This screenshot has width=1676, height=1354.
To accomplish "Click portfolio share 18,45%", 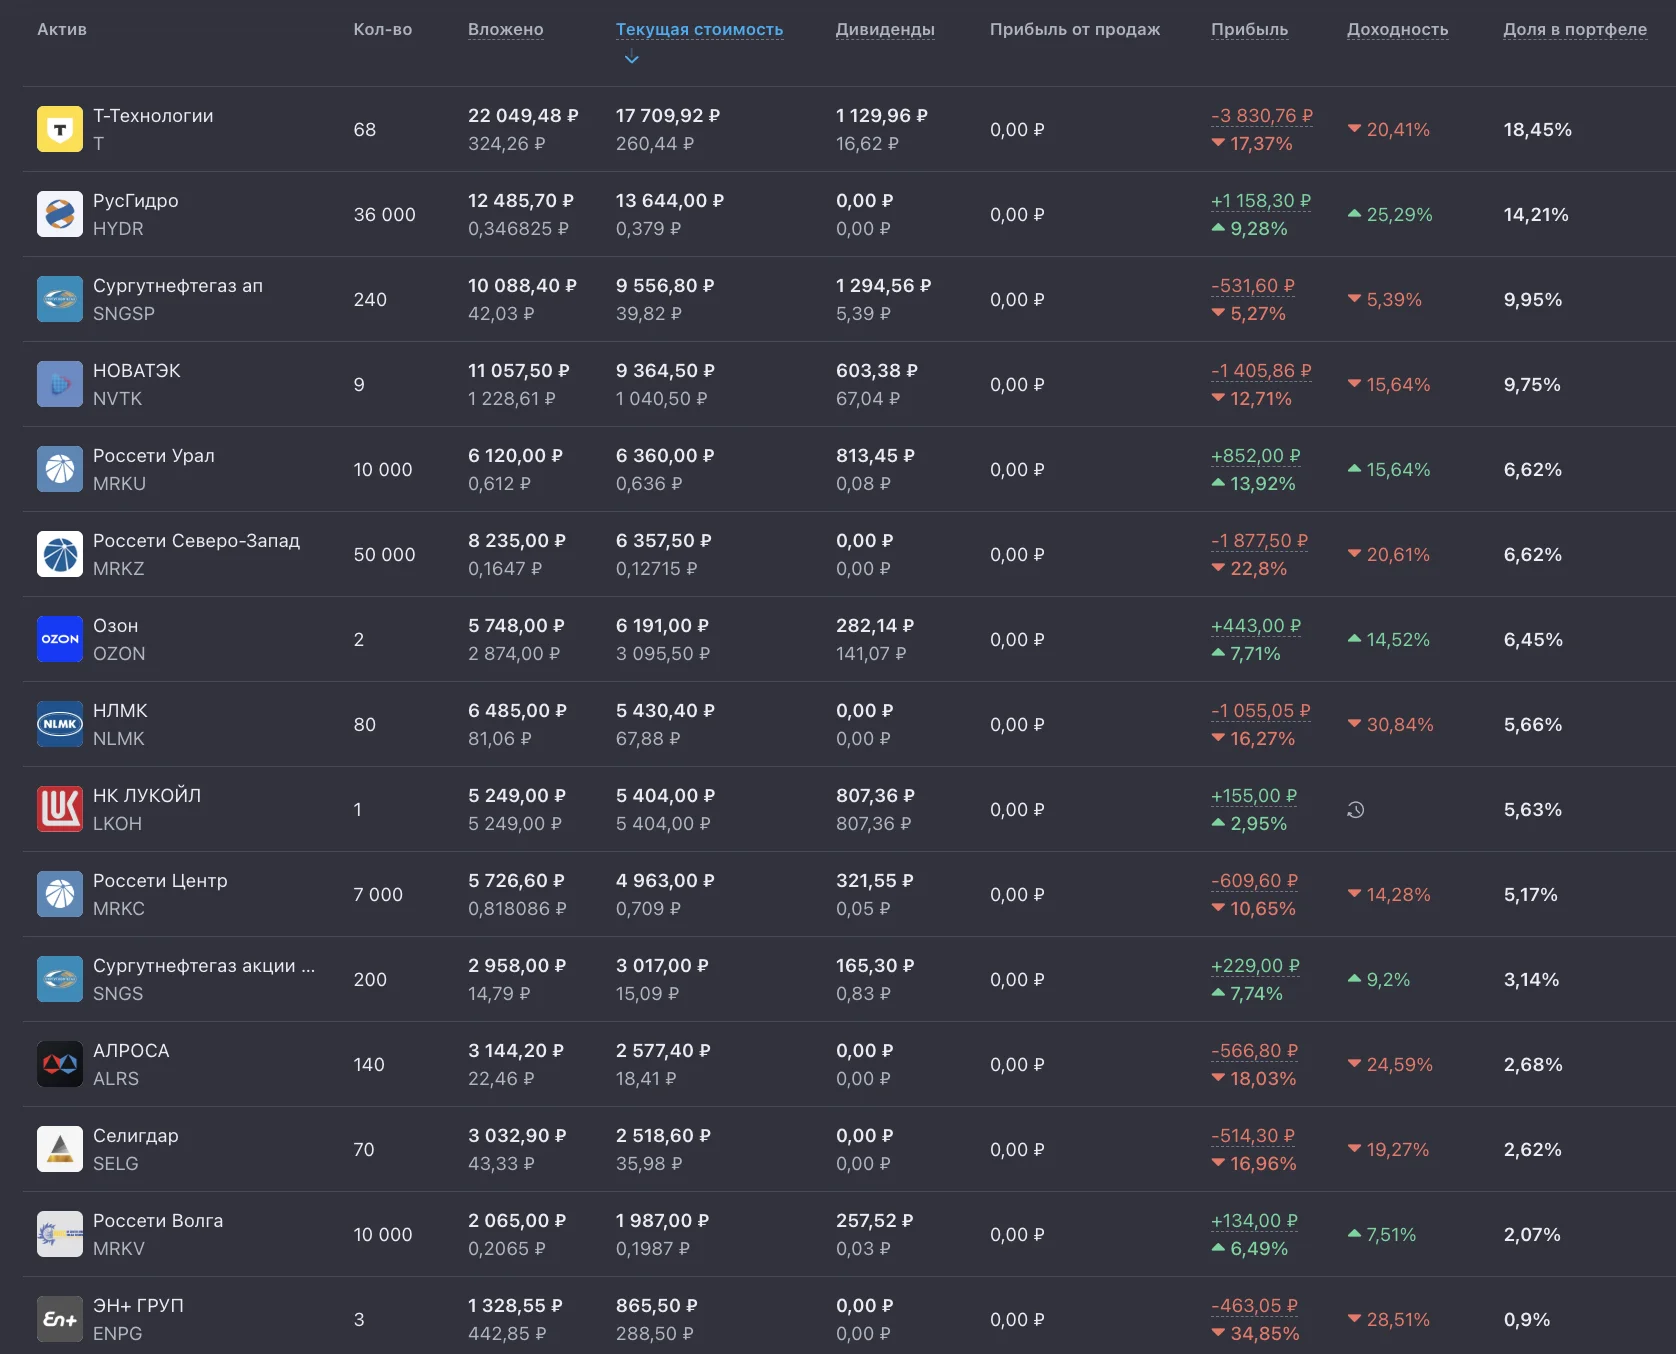I will (x=1538, y=130).
